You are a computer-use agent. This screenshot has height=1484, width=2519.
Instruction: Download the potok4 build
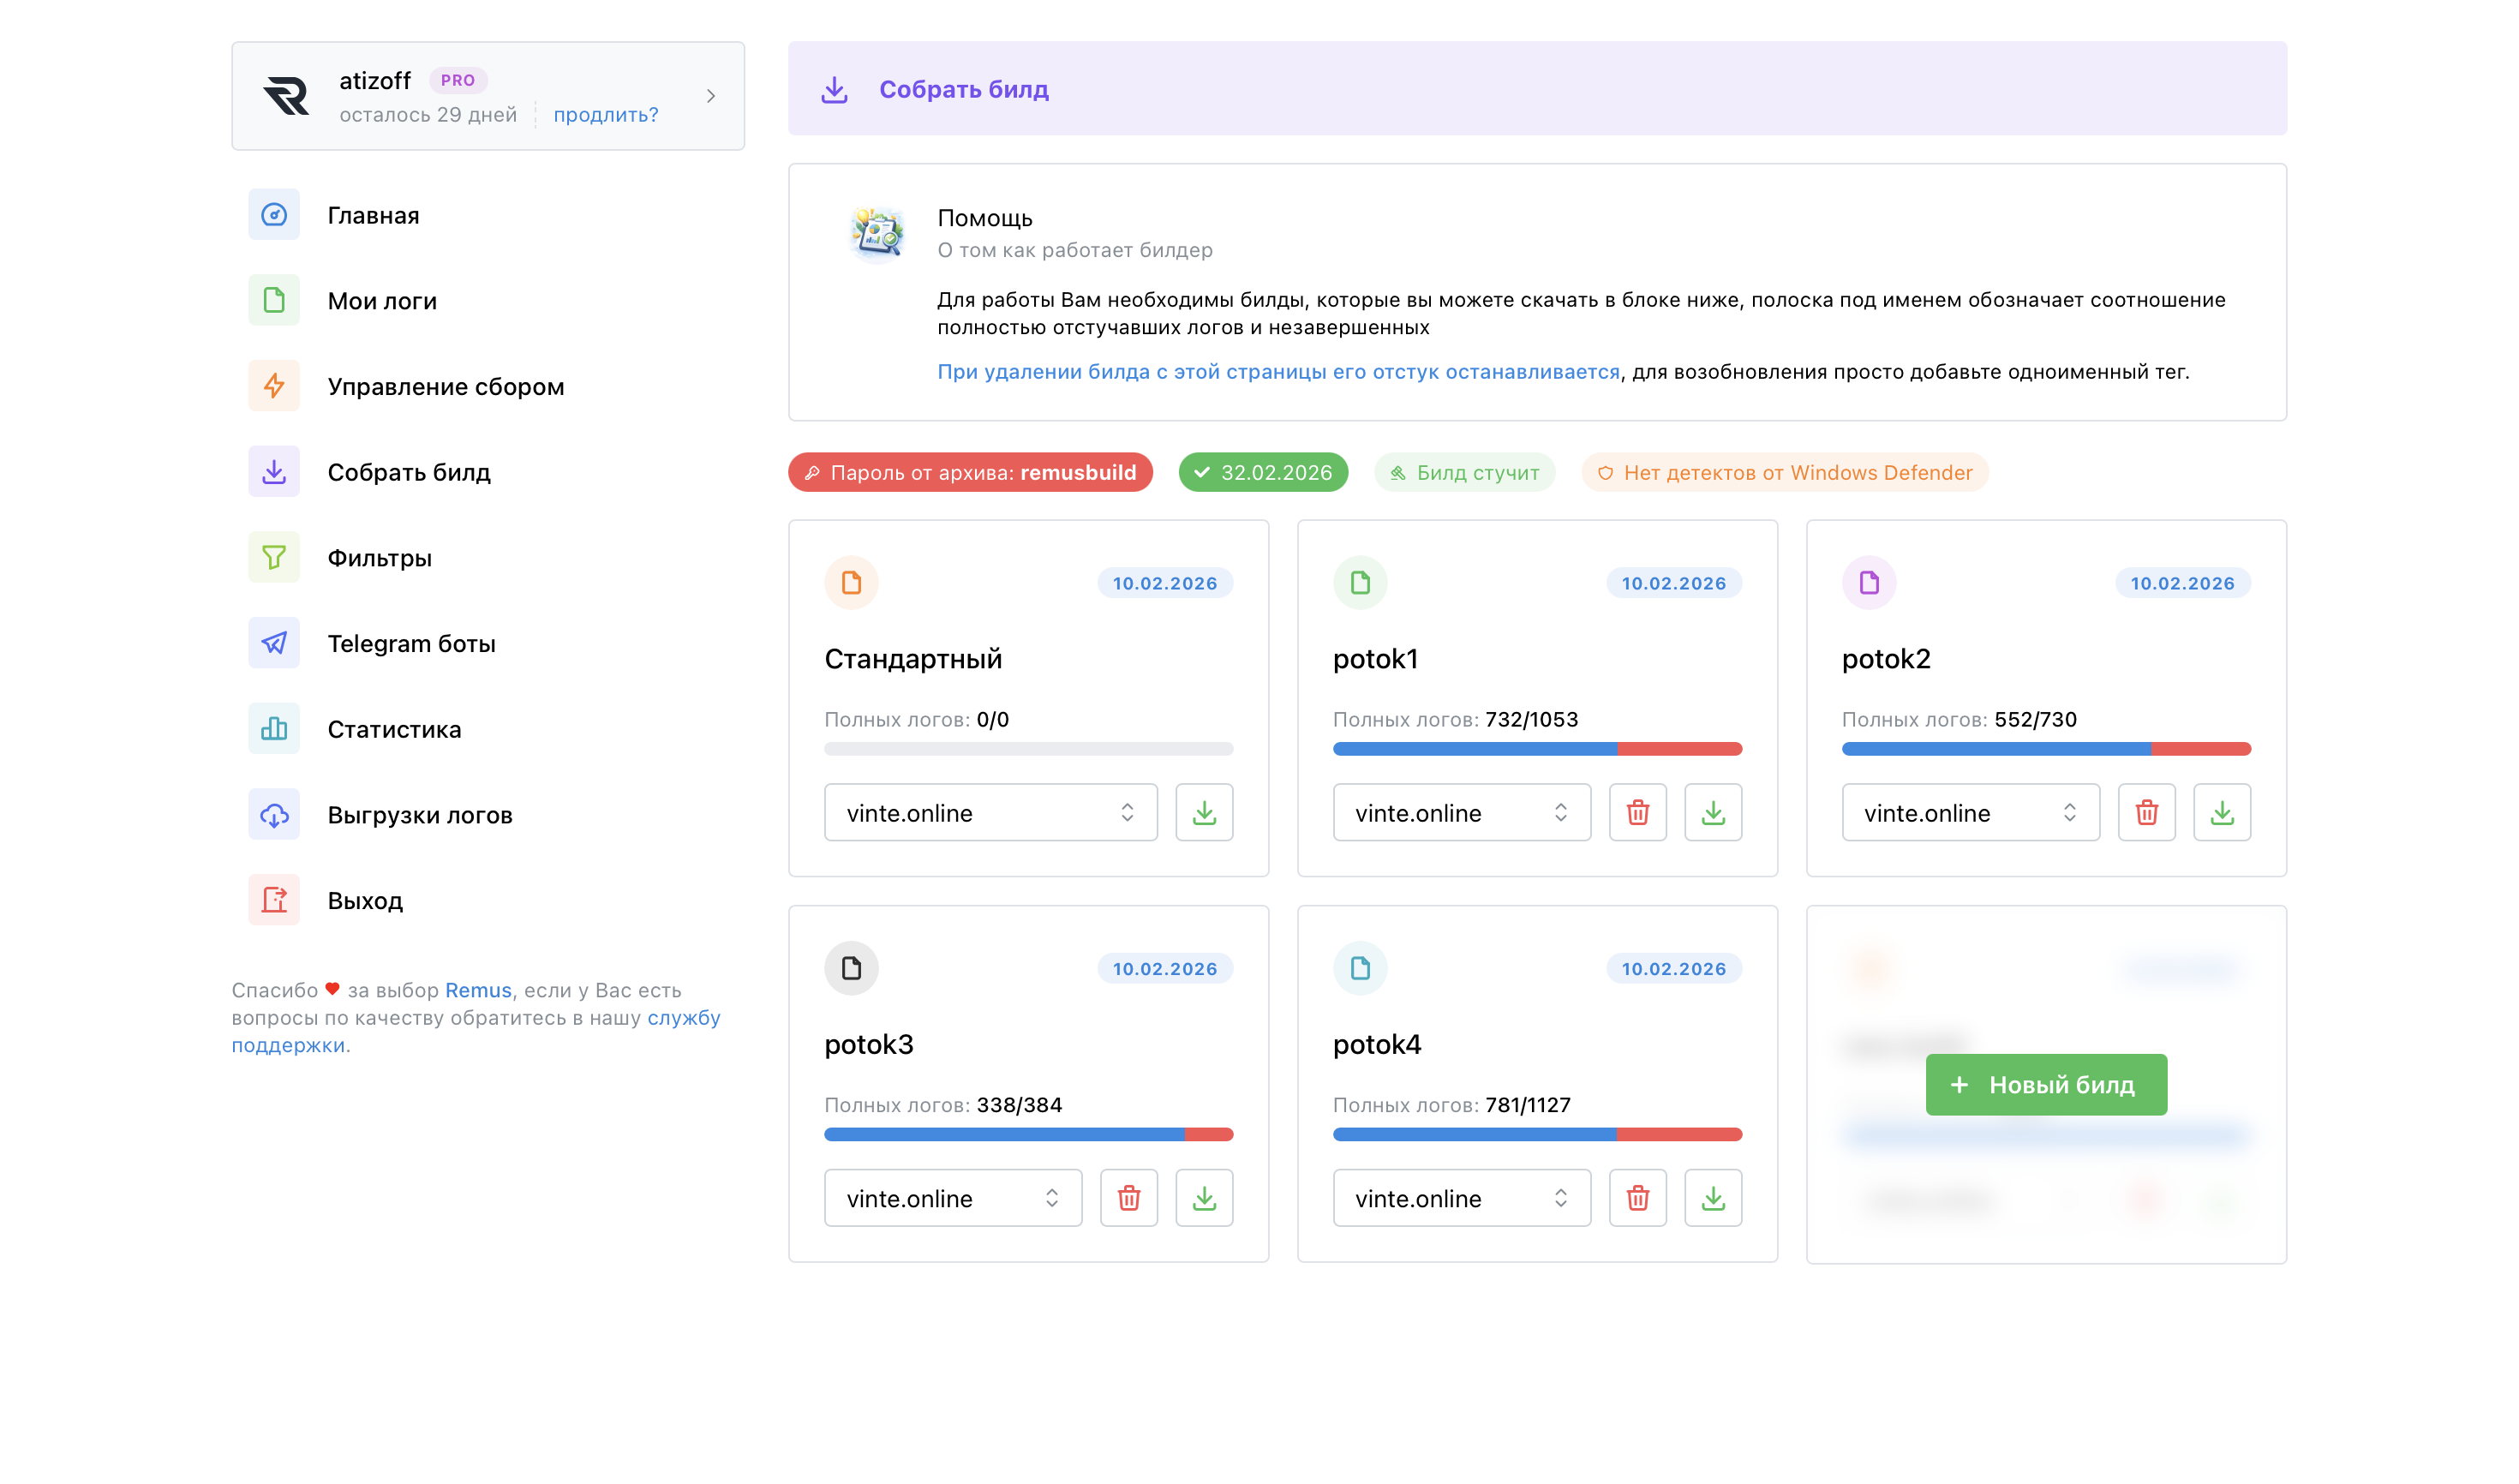(x=1712, y=1197)
